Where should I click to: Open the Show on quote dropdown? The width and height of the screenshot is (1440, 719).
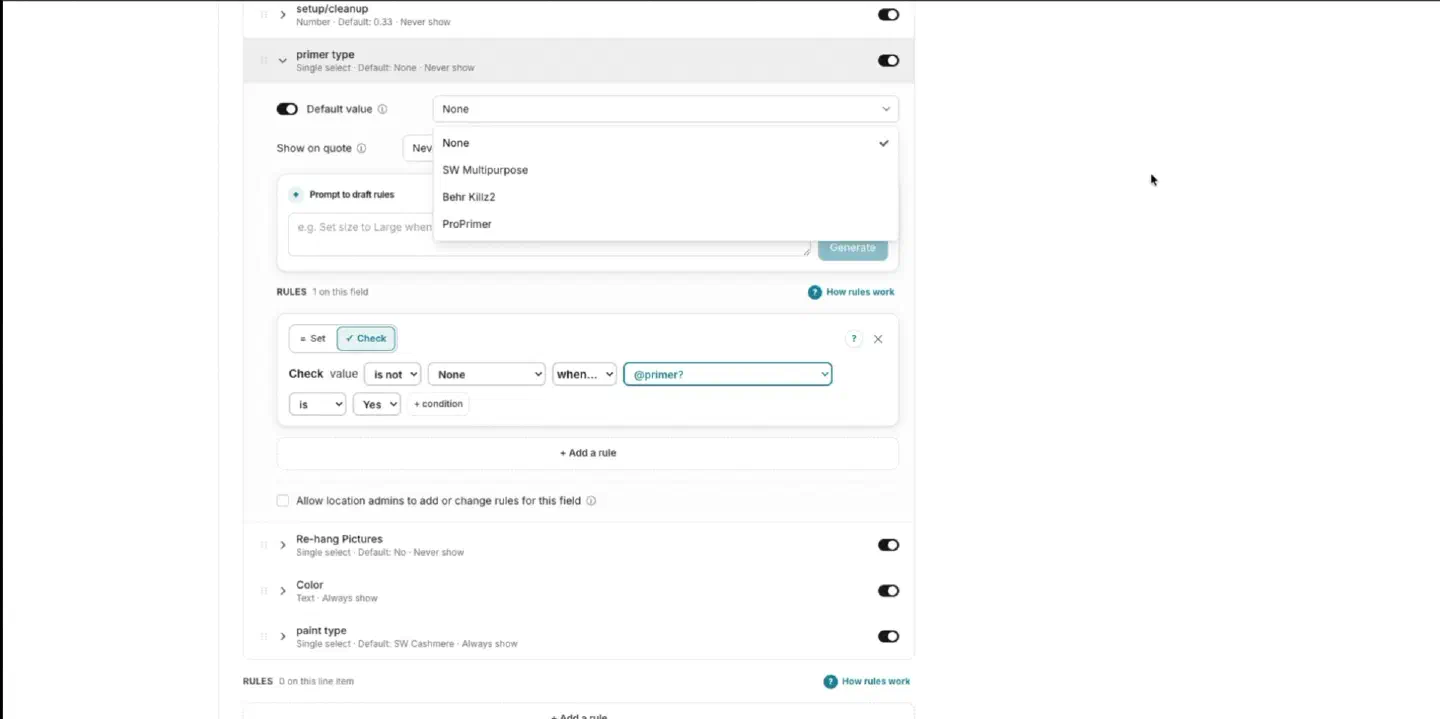418,148
